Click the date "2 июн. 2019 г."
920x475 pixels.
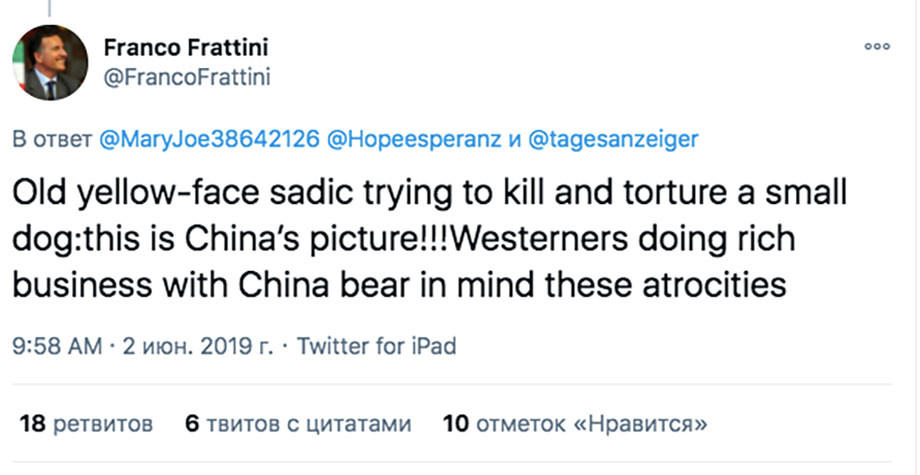197,347
